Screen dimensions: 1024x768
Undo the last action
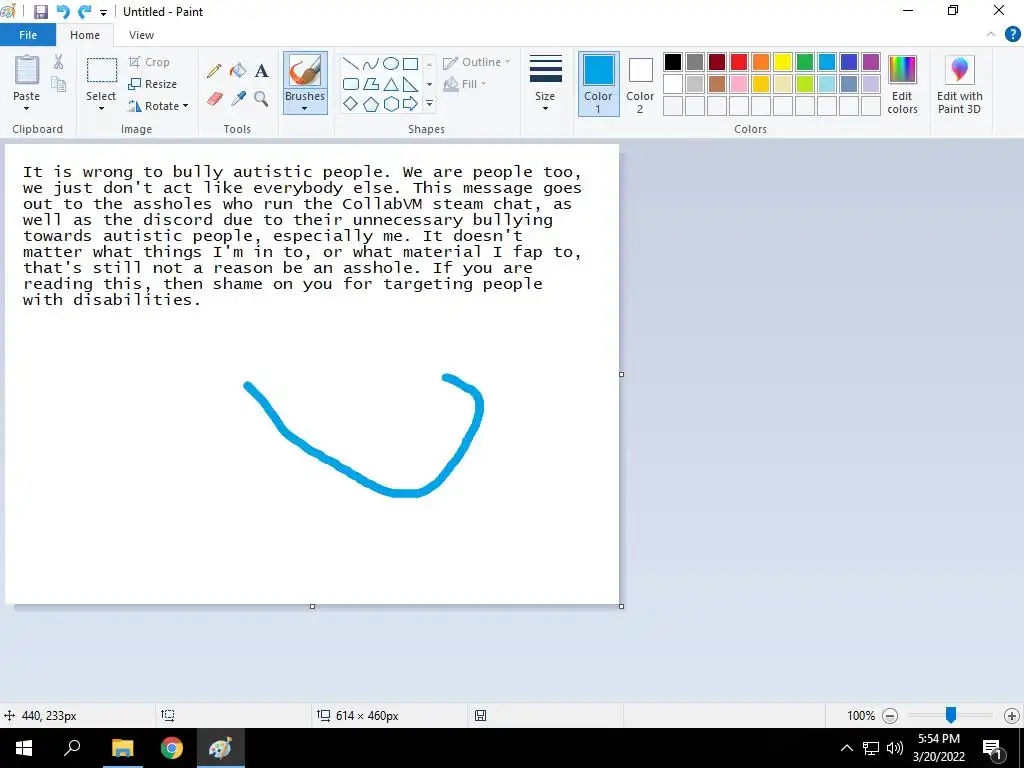point(63,12)
